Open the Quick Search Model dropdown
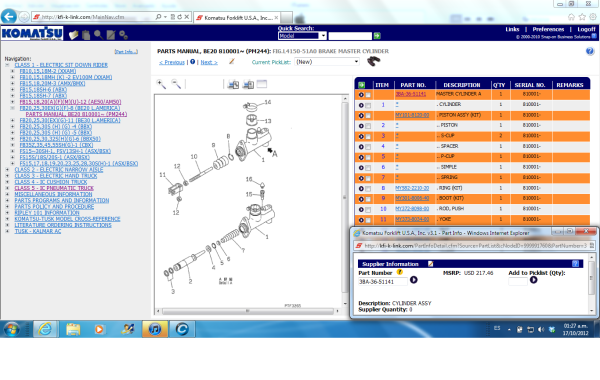This screenshot has width=600, height=380. [x=302, y=36]
